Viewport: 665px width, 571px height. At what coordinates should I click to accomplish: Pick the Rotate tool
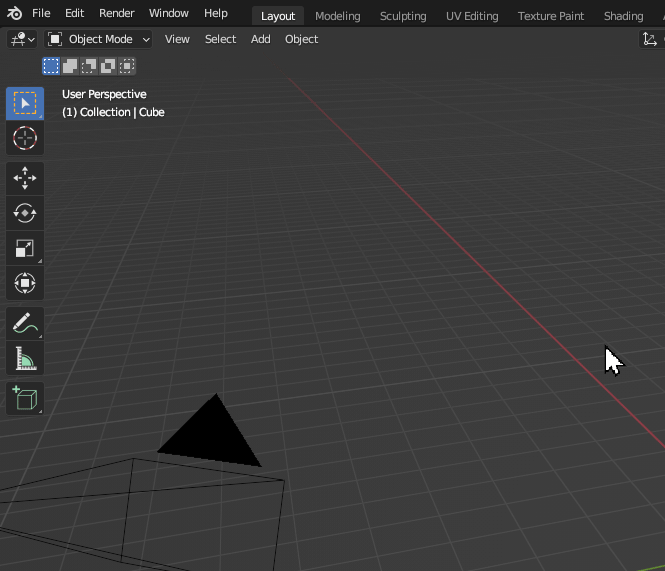pos(25,213)
